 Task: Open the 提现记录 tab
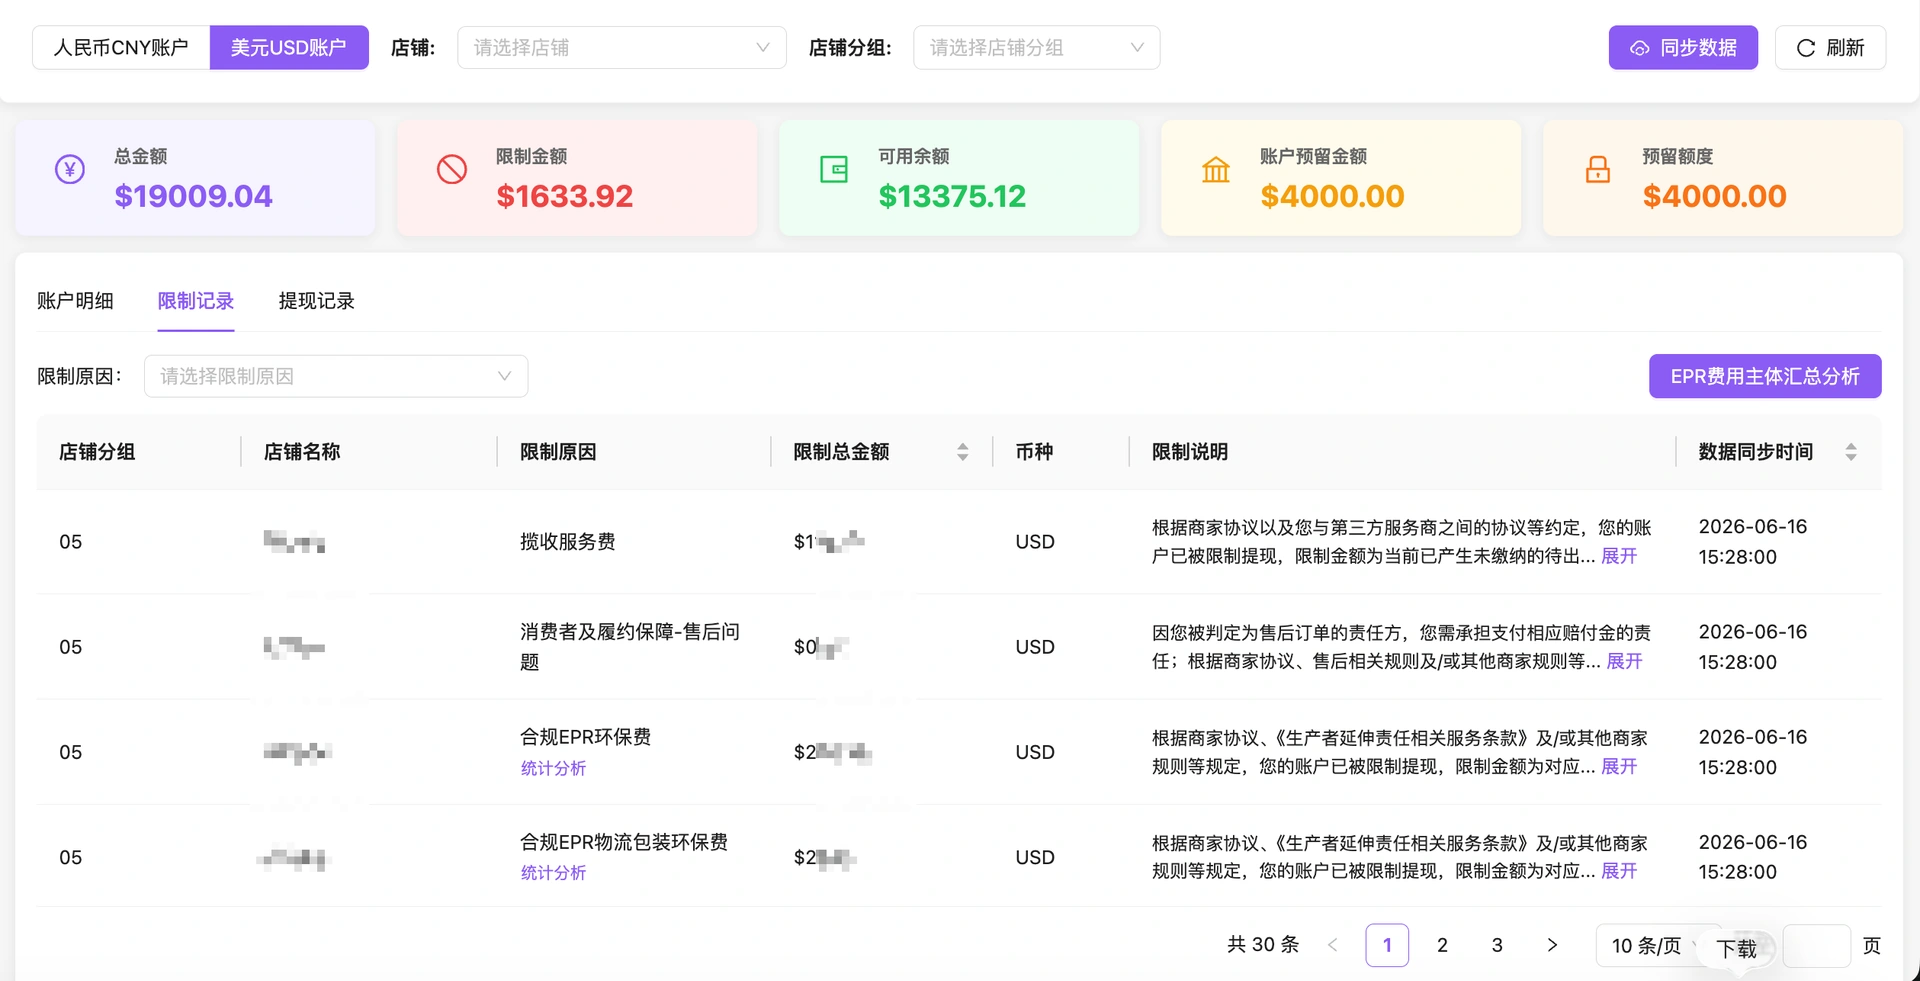(x=316, y=301)
